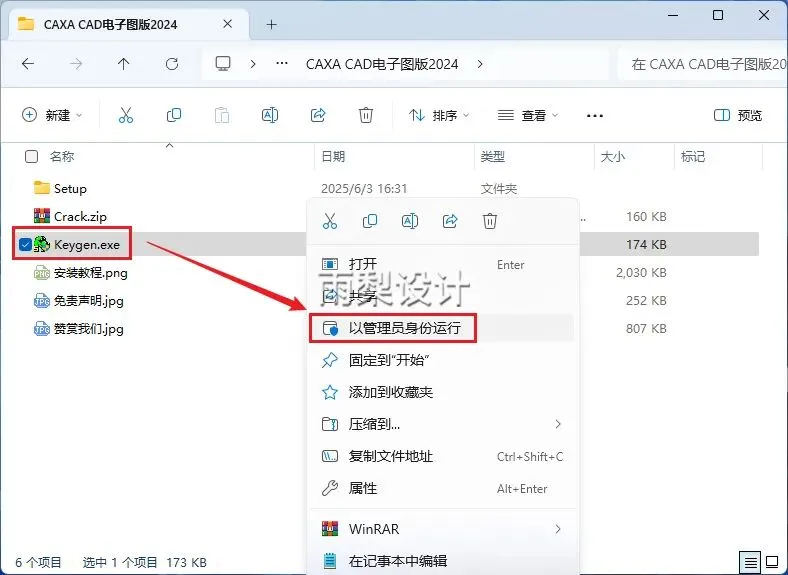The image size is (788, 575).
Task: Sort by the 日期 column header
Action: tap(333, 157)
